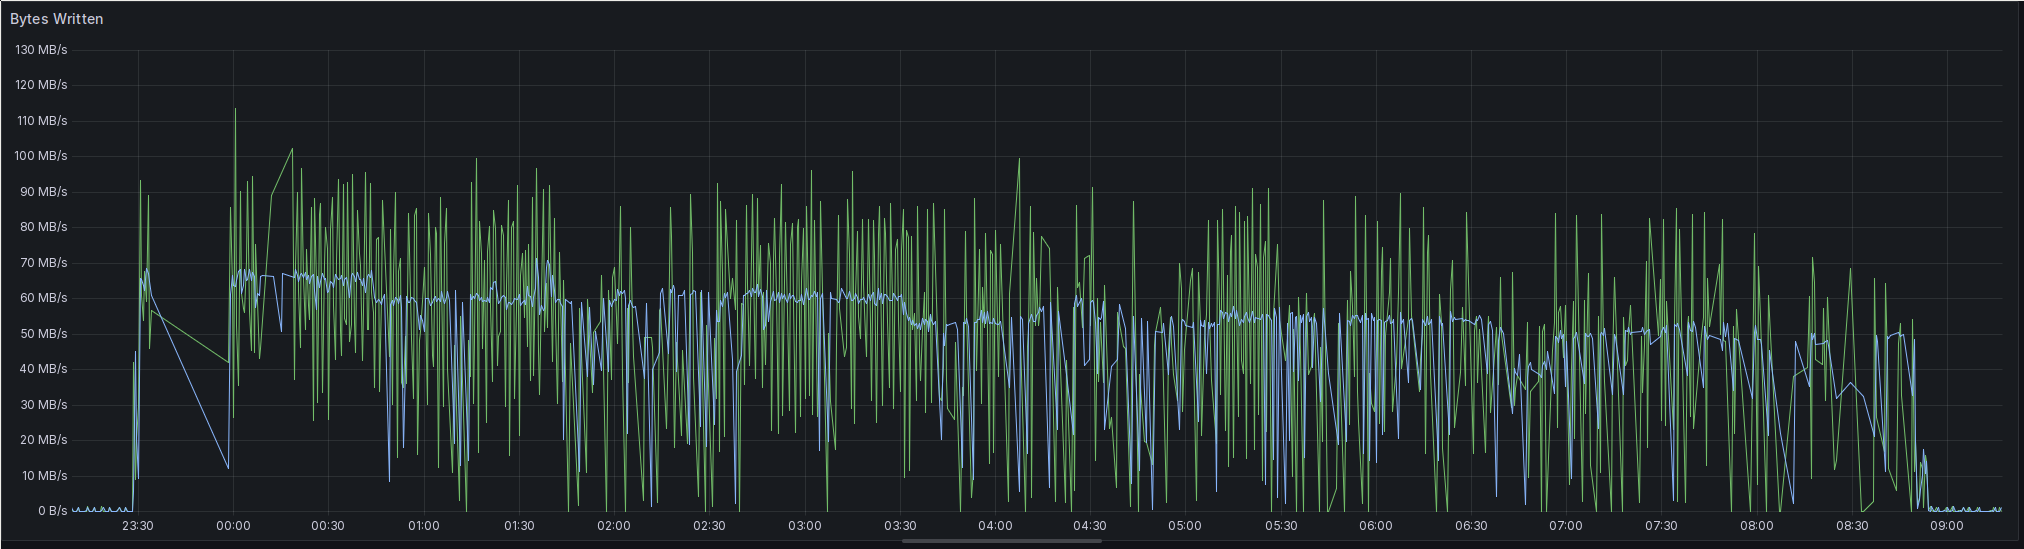Click the 01:00 time axis label
The width and height of the screenshot is (2024, 549).
click(x=424, y=526)
